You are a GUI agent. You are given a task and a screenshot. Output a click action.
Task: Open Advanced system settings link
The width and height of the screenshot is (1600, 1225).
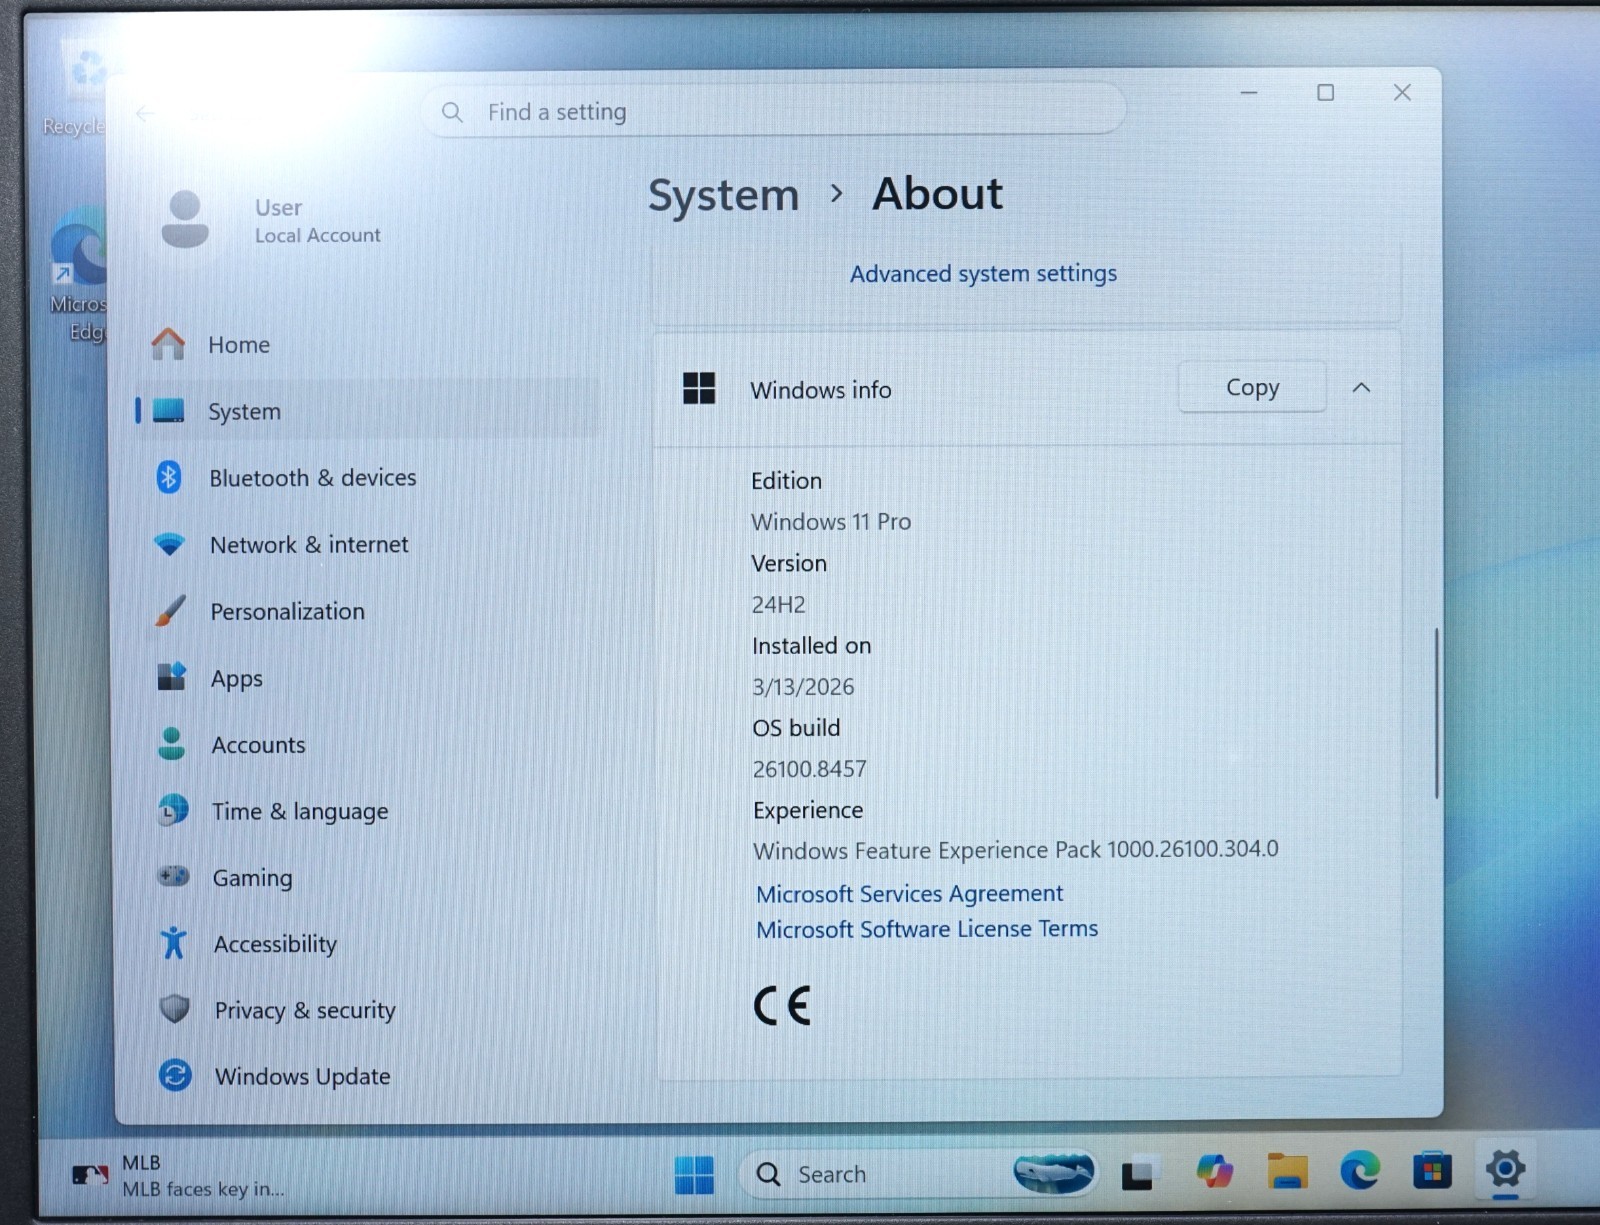(x=983, y=274)
